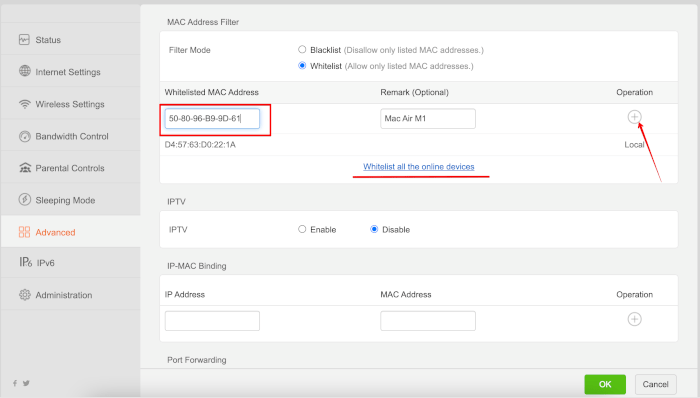700x398 pixels.
Task: Click the Whitelisted MAC Address input field
Action: point(212,119)
